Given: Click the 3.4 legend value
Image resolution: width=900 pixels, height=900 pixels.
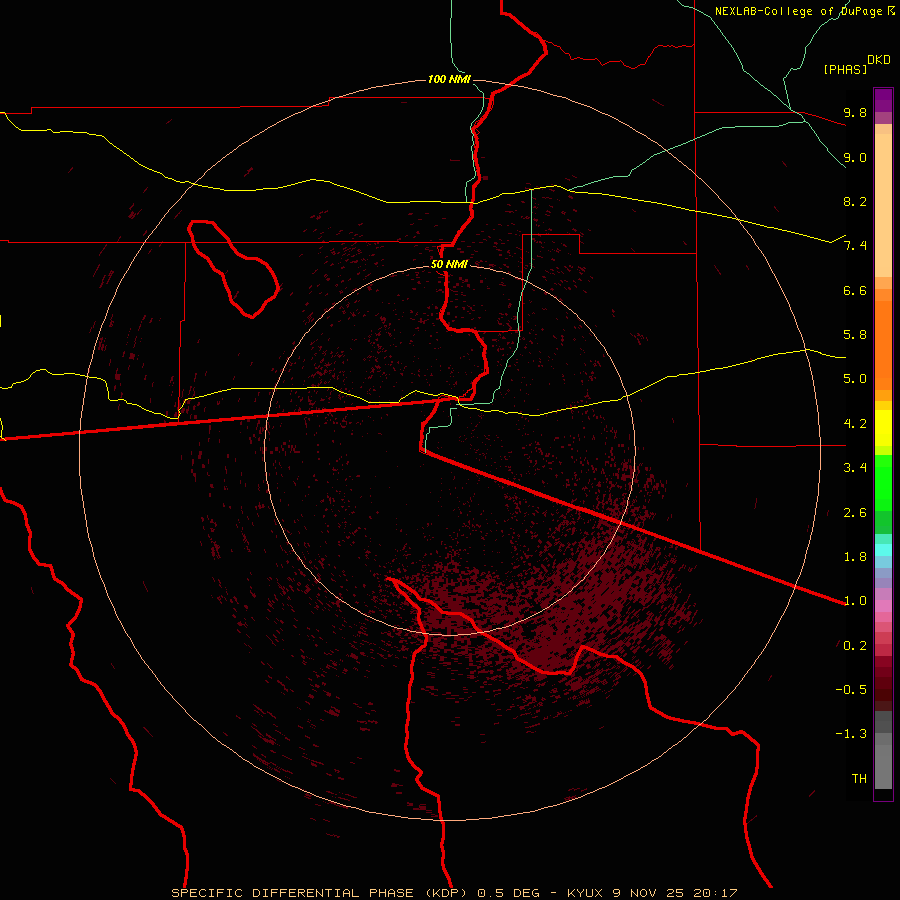Looking at the screenshot, I should 855,468.
